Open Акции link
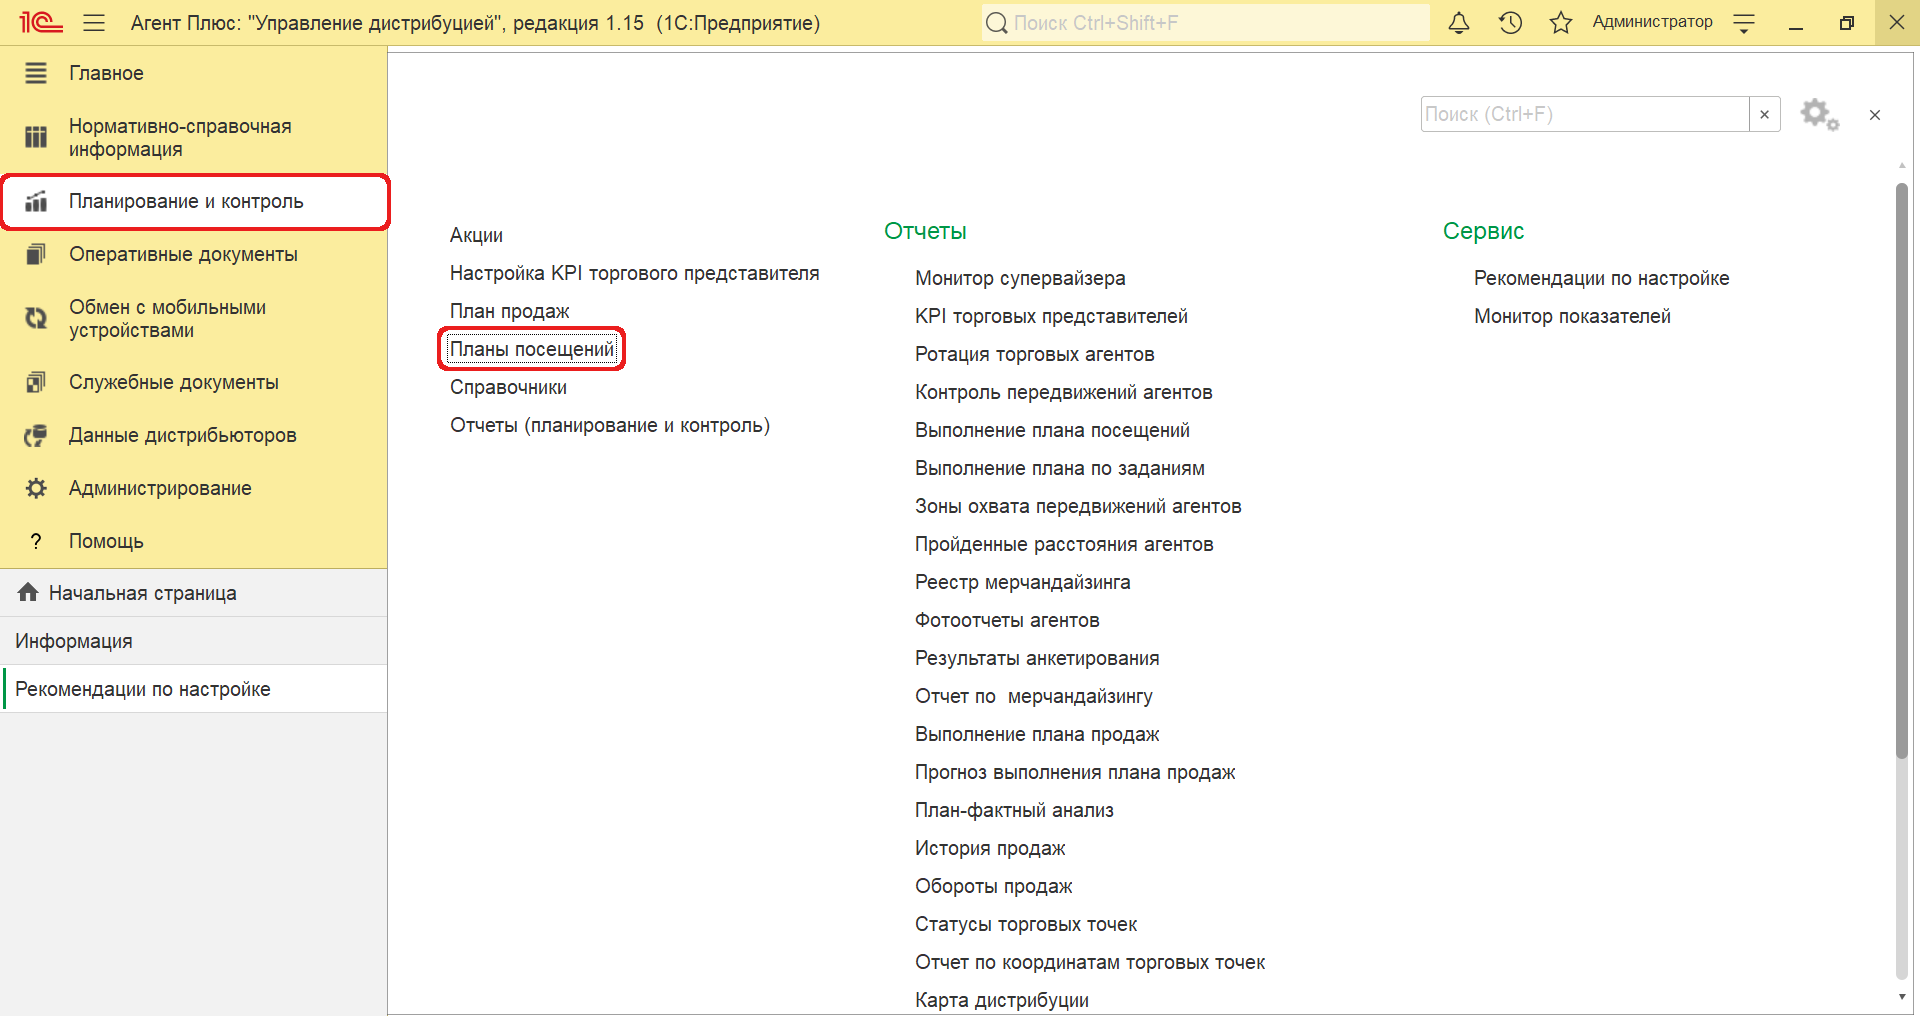 pyautogui.click(x=476, y=235)
